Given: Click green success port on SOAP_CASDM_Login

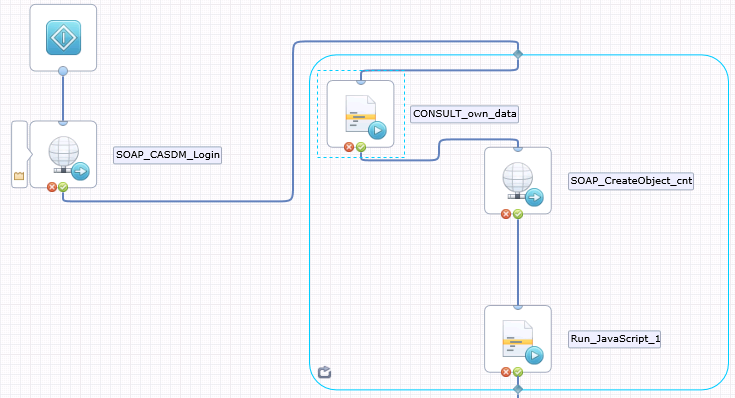Looking at the screenshot, I should pyautogui.click(x=63, y=187).
